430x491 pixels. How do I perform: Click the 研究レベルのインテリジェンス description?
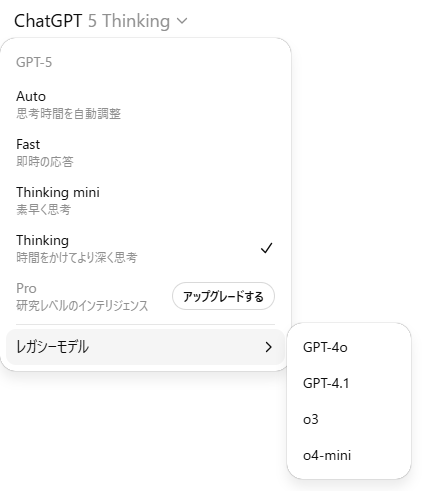82,306
